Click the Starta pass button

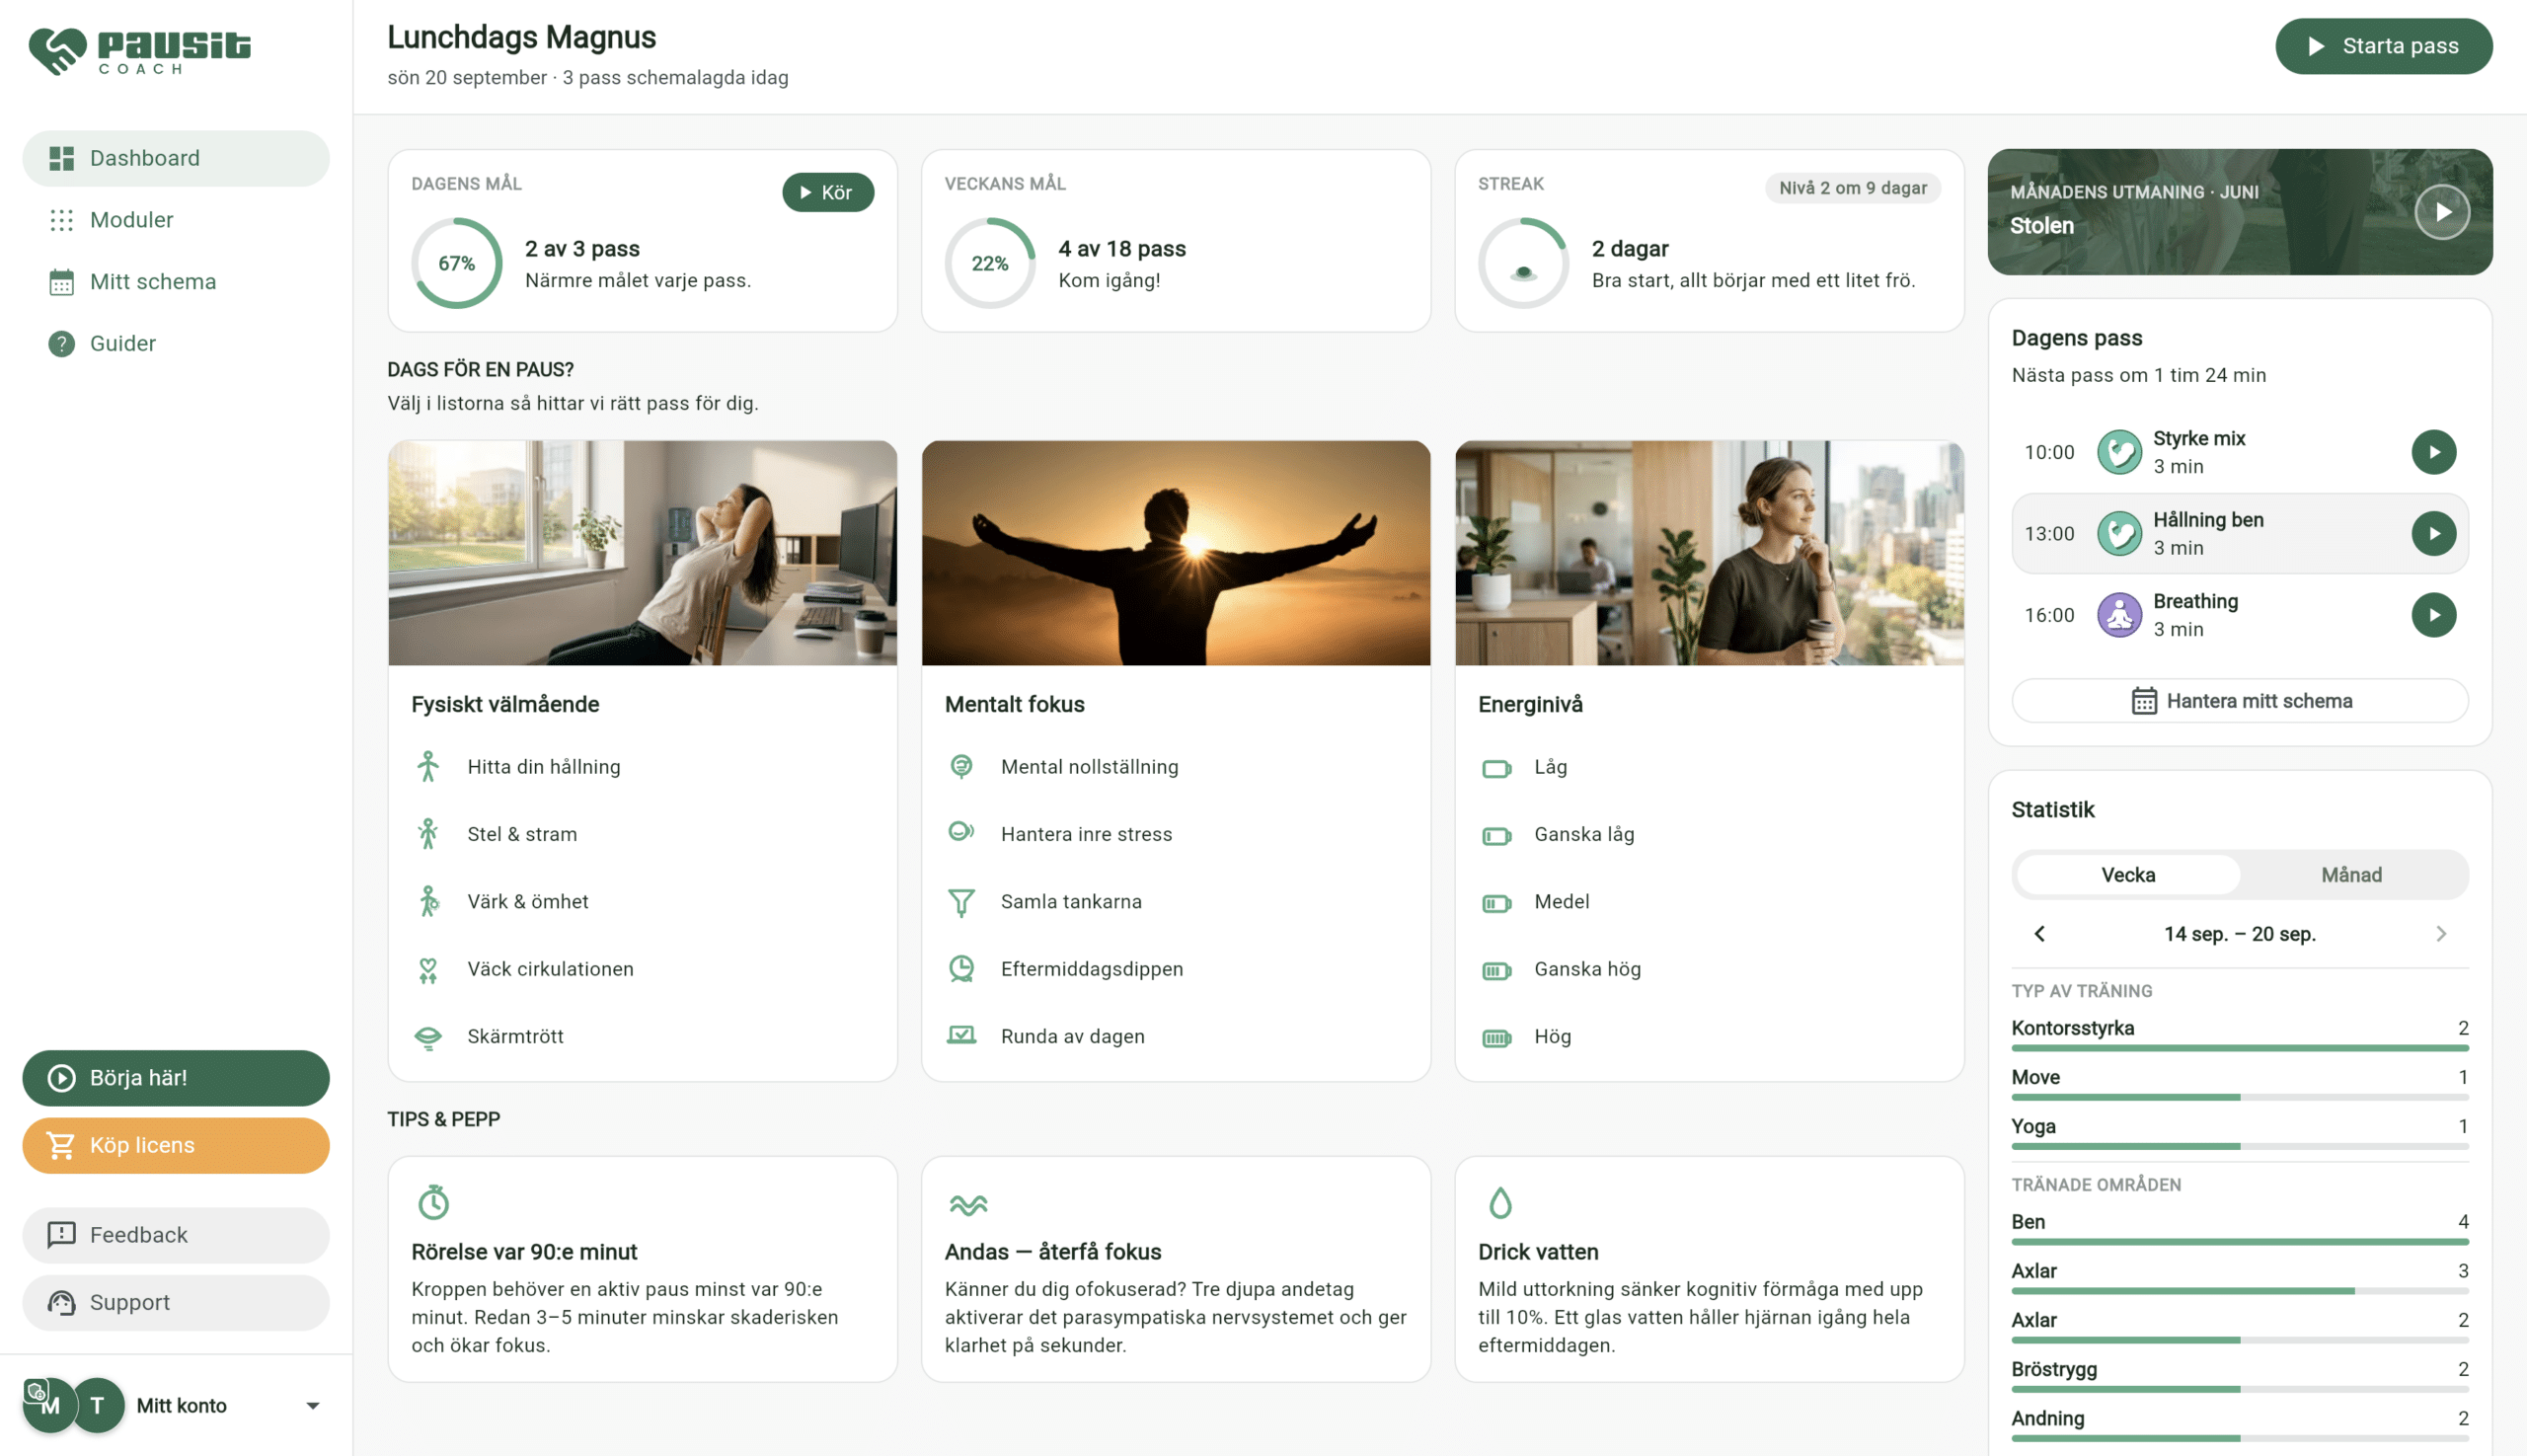(2383, 46)
